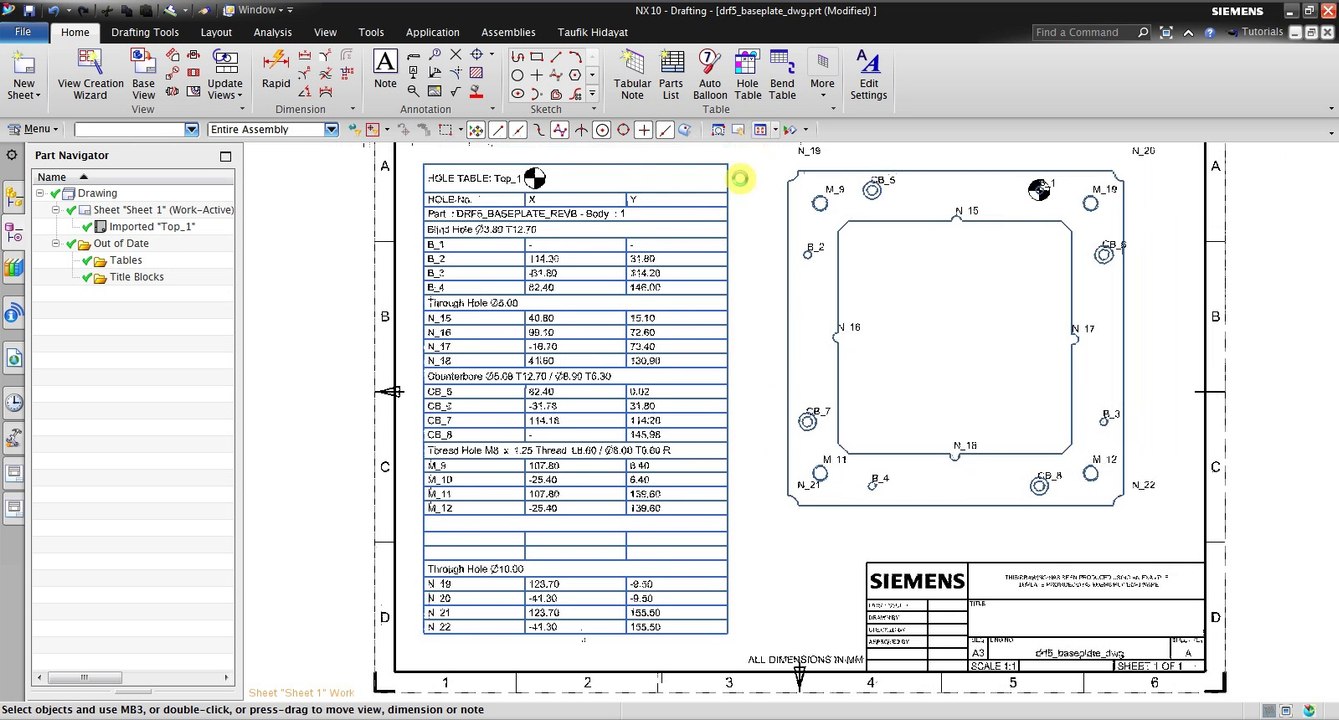Open the New Sheet tool
Viewport: 1339px width, 720px height.
pyautogui.click(x=23, y=75)
